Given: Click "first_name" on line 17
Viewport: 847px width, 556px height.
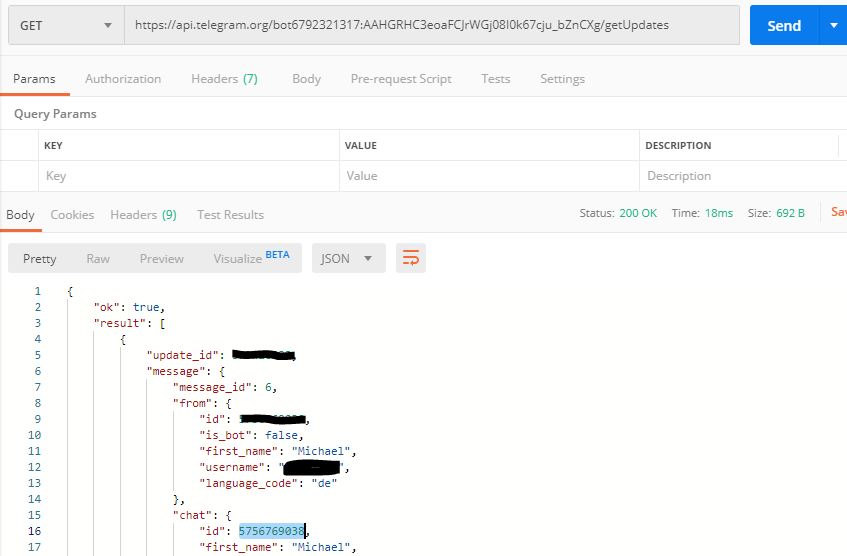Looking at the screenshot, I should pos(239,547).
